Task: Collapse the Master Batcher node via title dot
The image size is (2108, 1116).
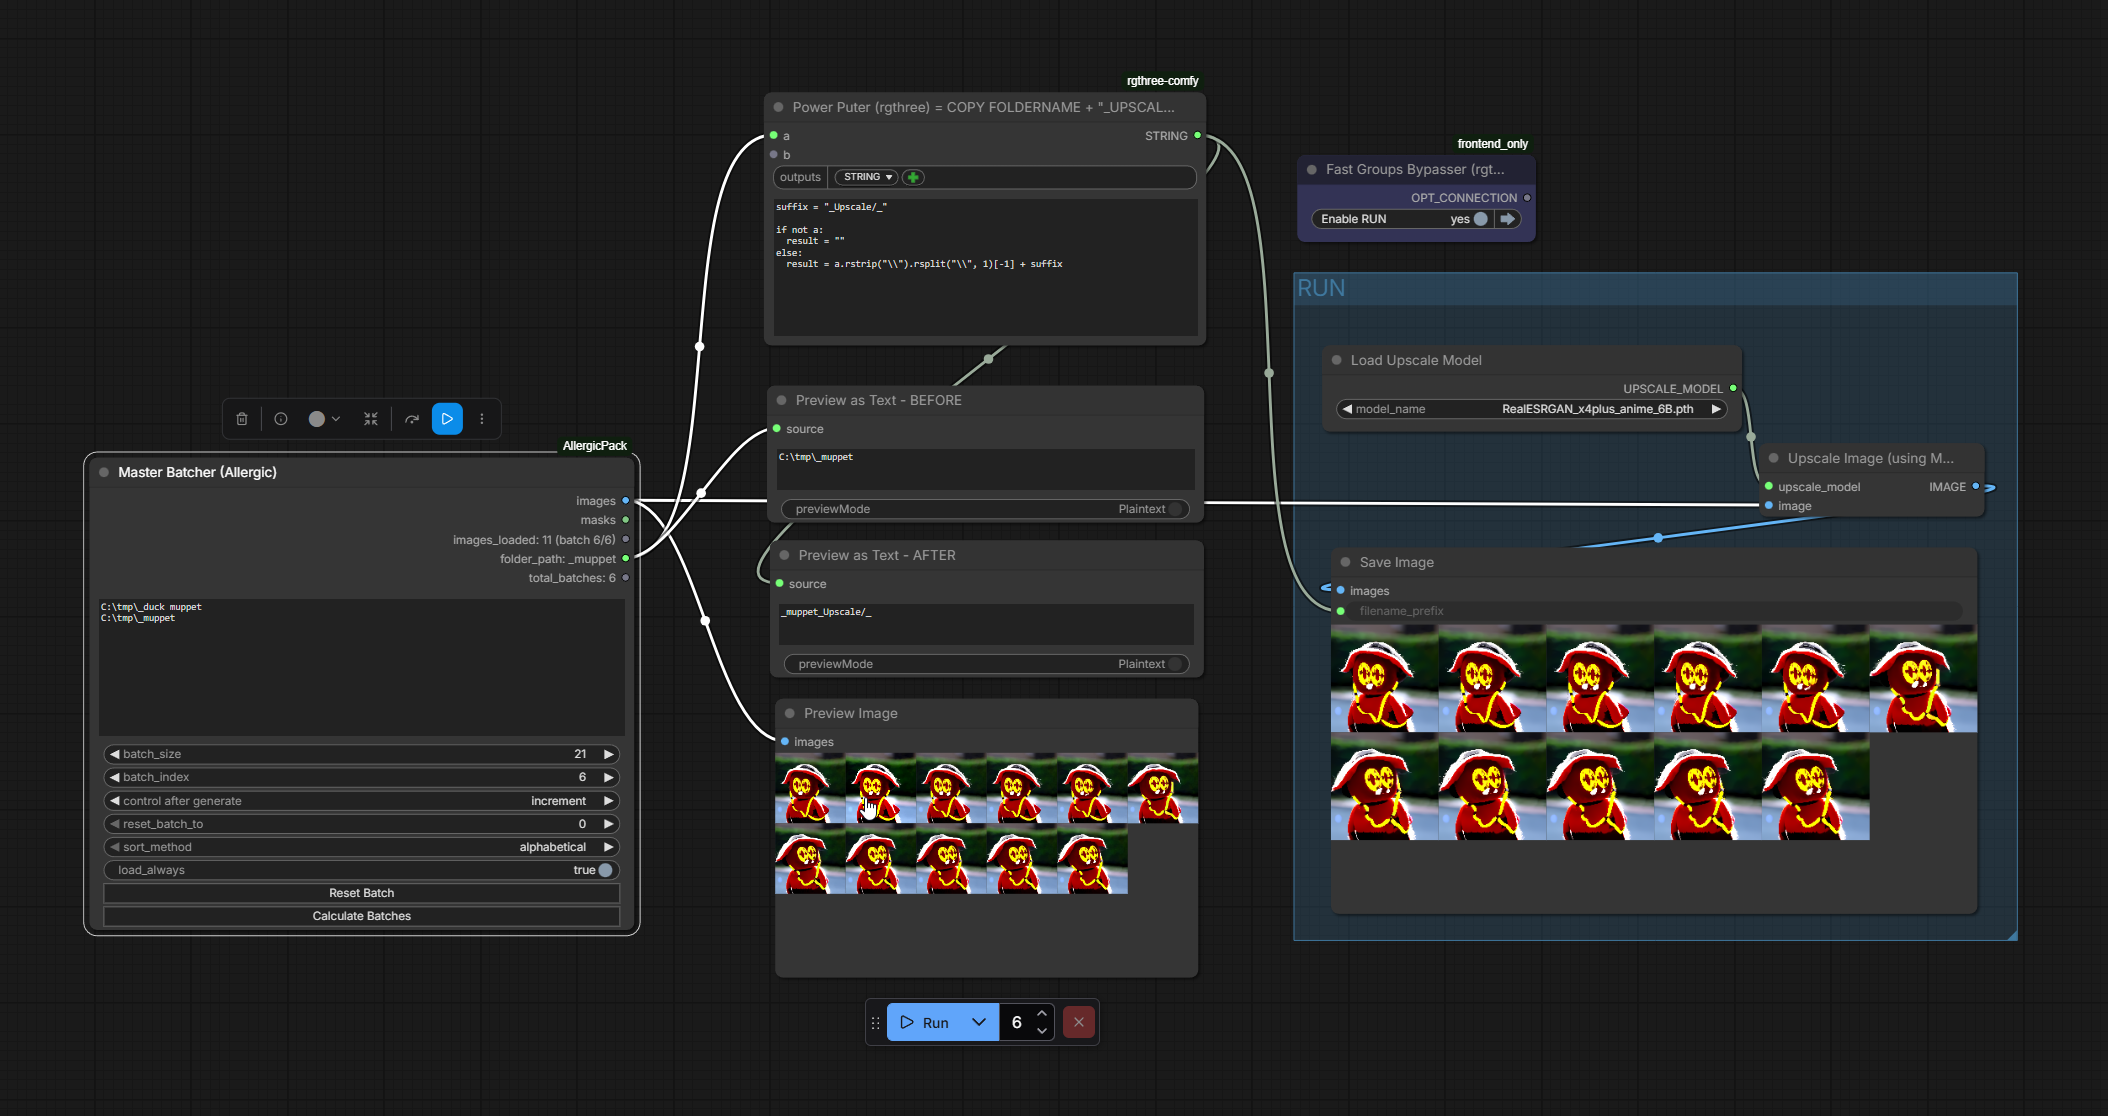Action: click(x=104, y=472)
